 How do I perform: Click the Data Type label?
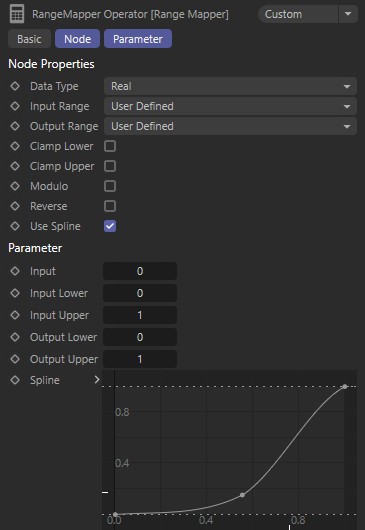coord(54,87)
